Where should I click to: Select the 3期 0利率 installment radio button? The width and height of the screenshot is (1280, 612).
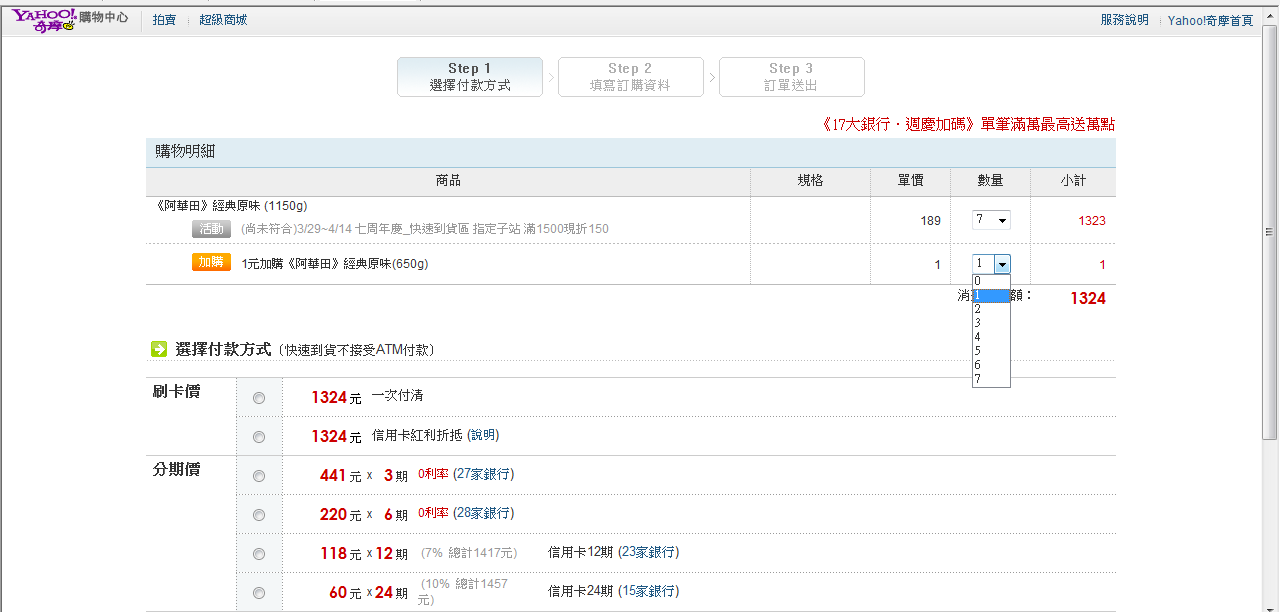click(259, 476)
